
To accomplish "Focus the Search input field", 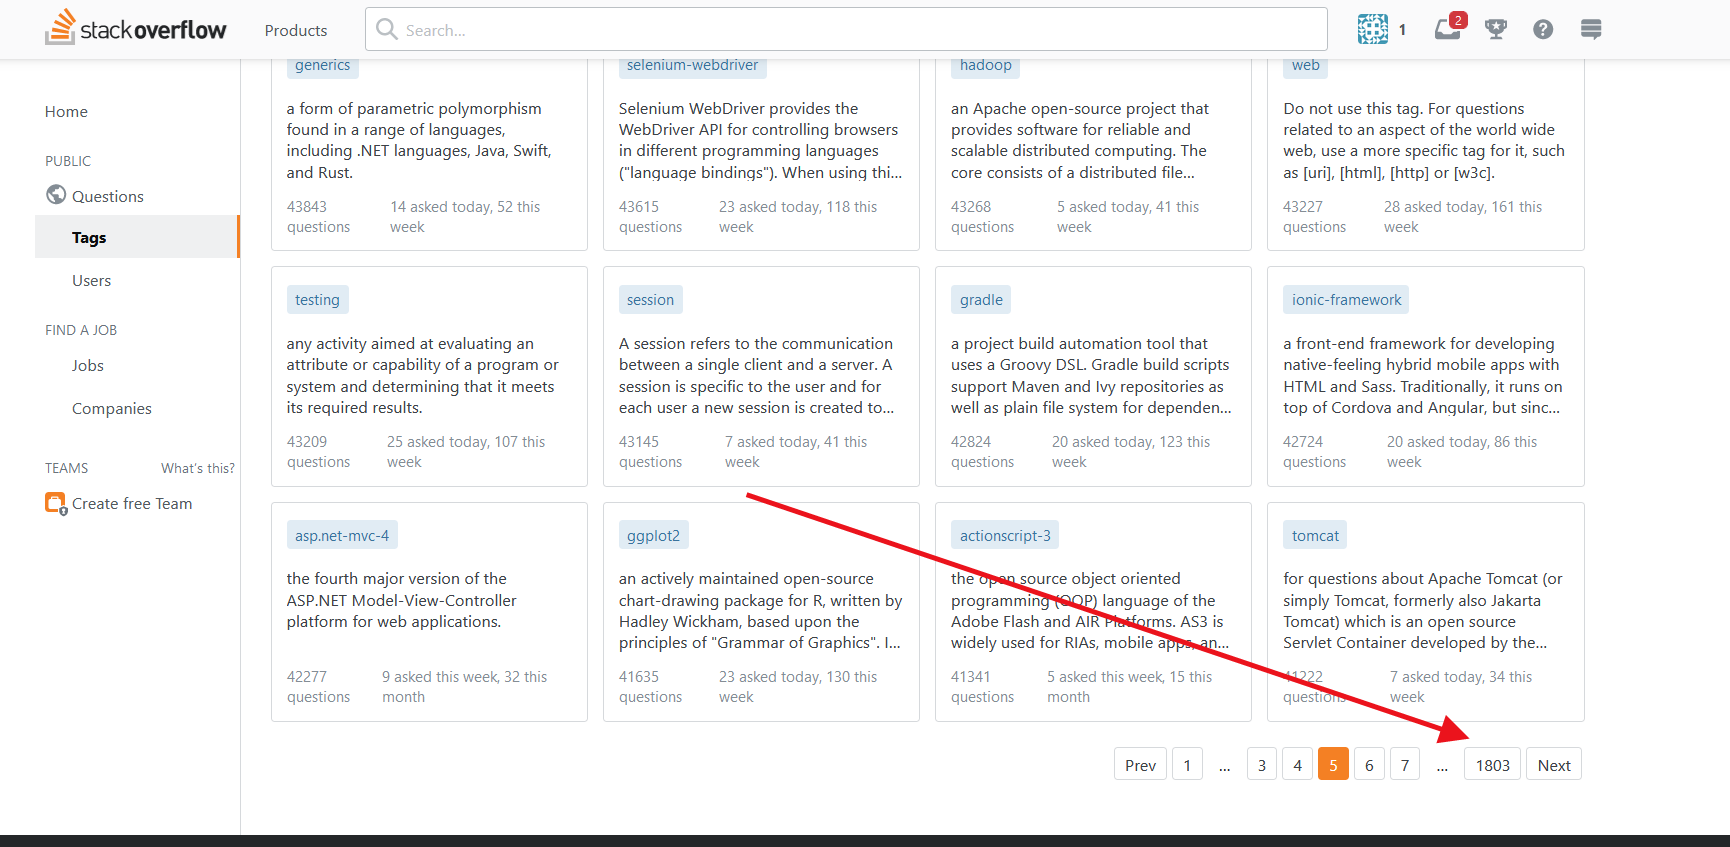I will (846, 29).
